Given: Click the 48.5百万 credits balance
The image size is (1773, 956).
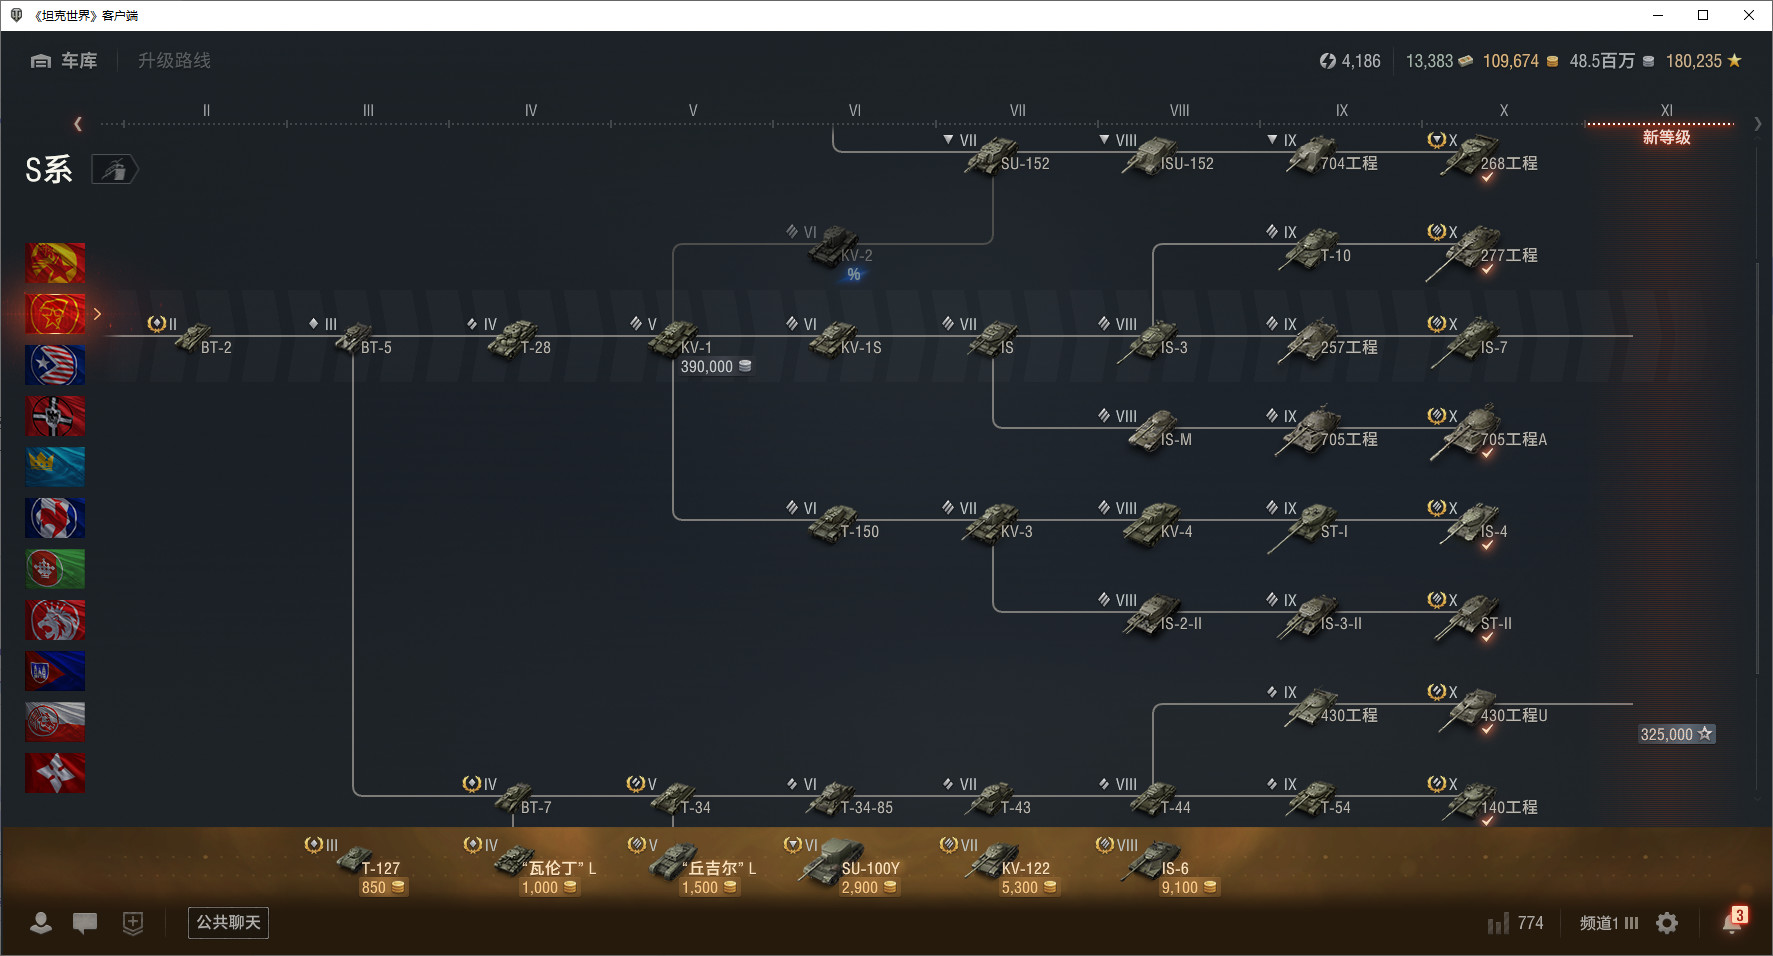Looking at the screenshot, I should click(1611, 61).
